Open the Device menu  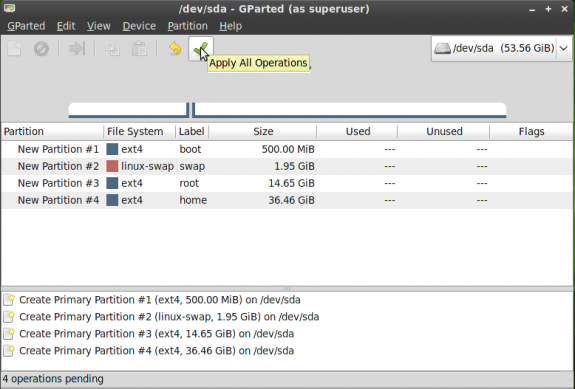pos(139,26)
